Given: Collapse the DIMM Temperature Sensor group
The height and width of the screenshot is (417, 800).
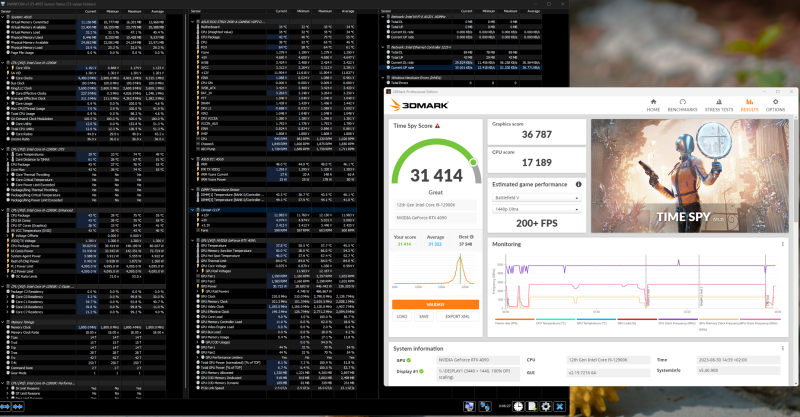Looking at the screenshot, I should click(192, 189).
